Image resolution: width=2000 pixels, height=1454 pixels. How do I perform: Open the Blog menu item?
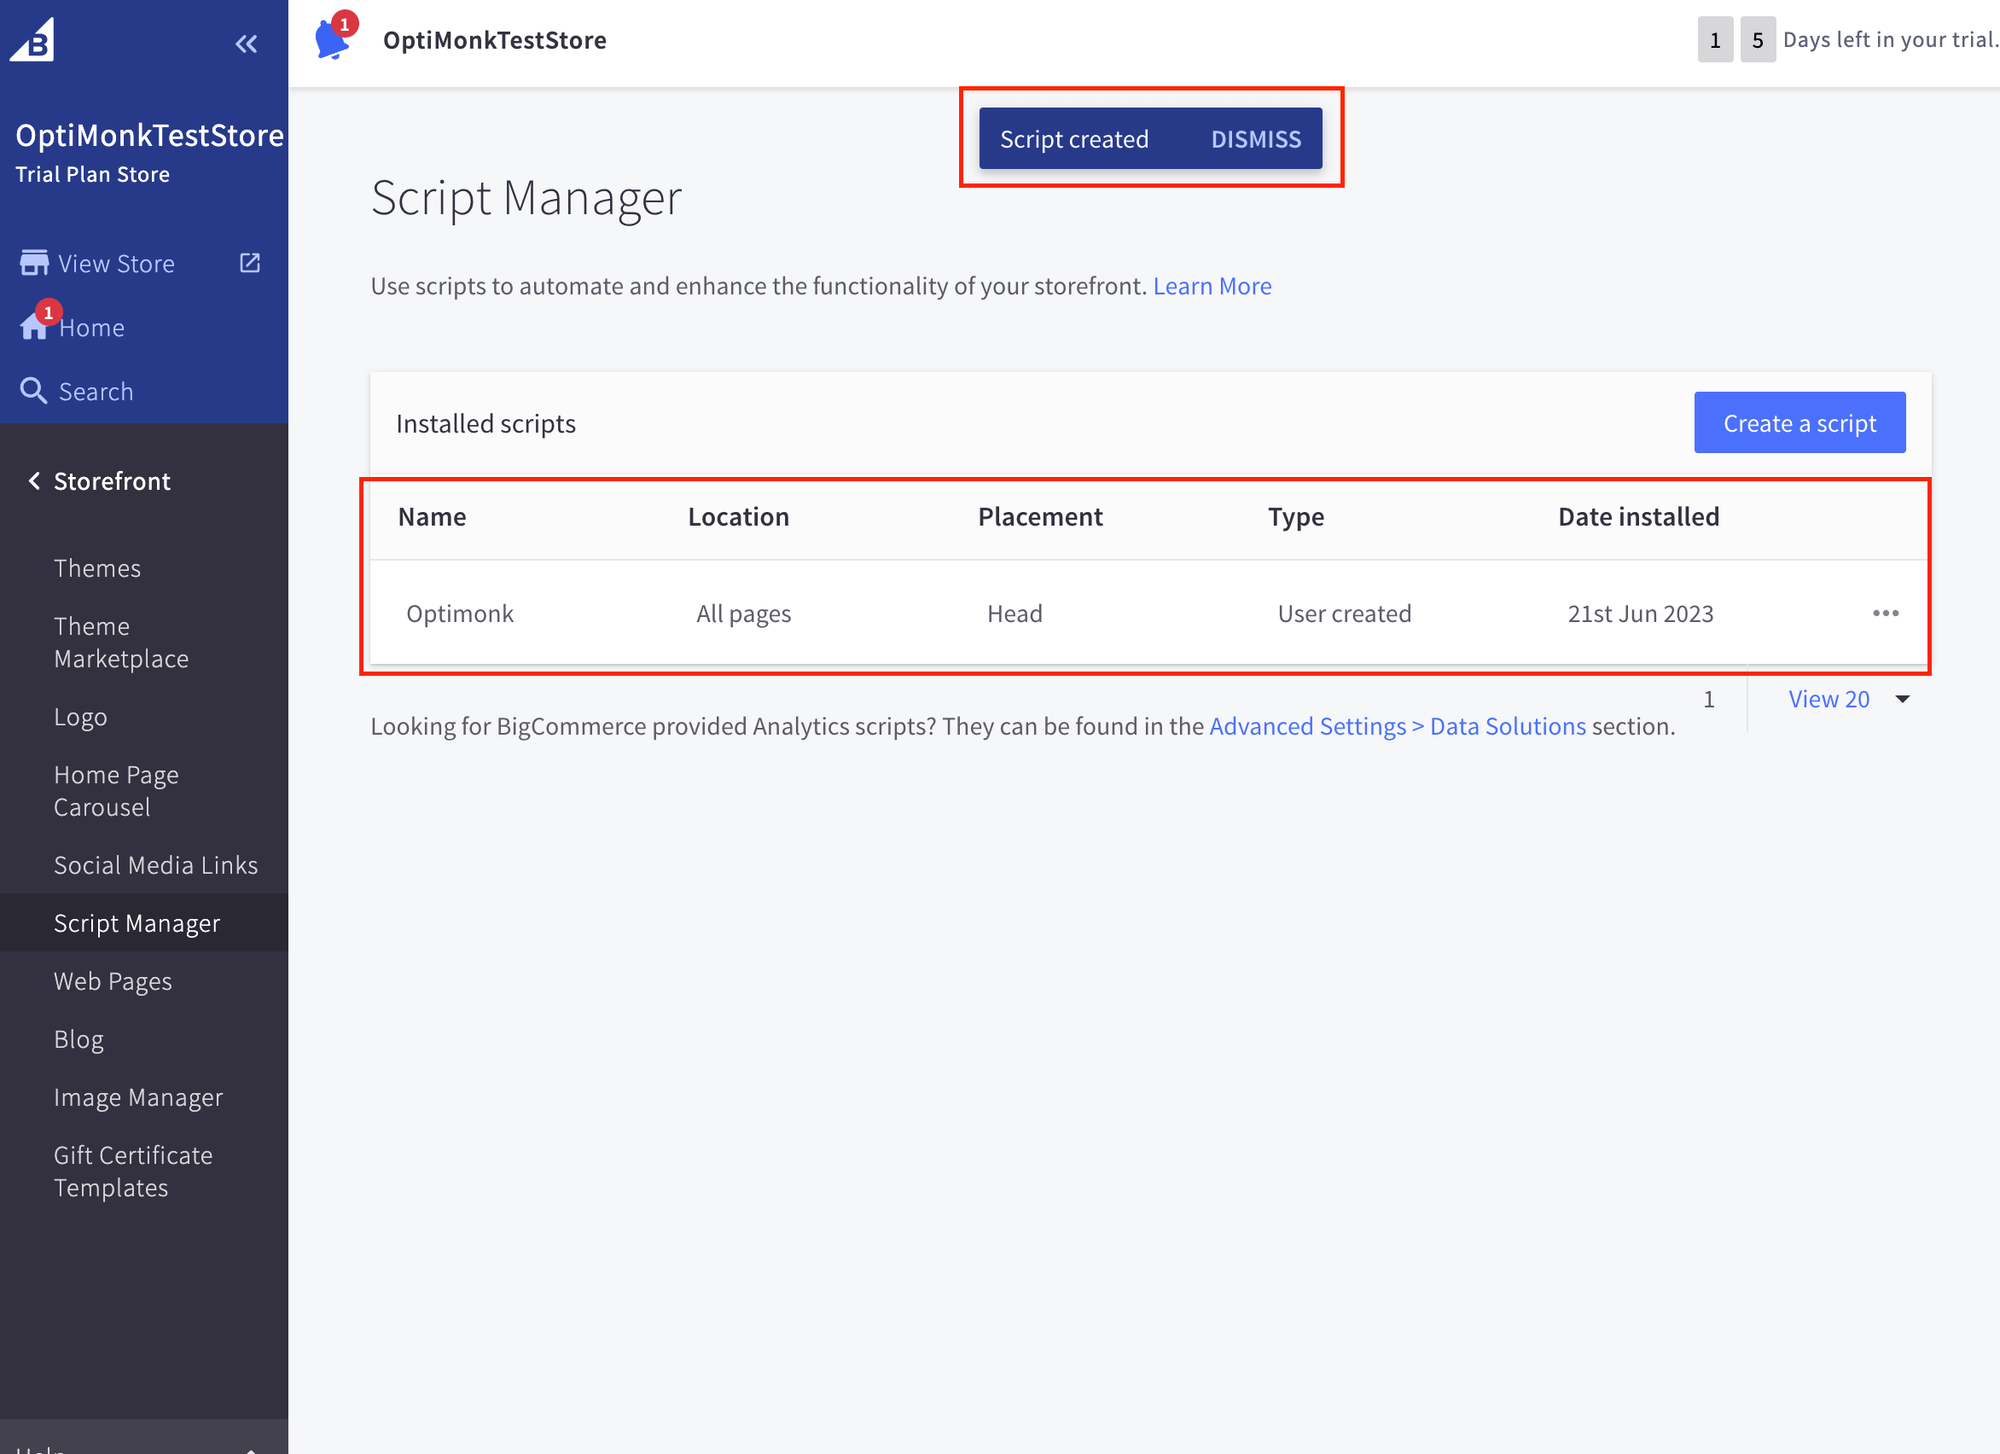coord(79,1039)
